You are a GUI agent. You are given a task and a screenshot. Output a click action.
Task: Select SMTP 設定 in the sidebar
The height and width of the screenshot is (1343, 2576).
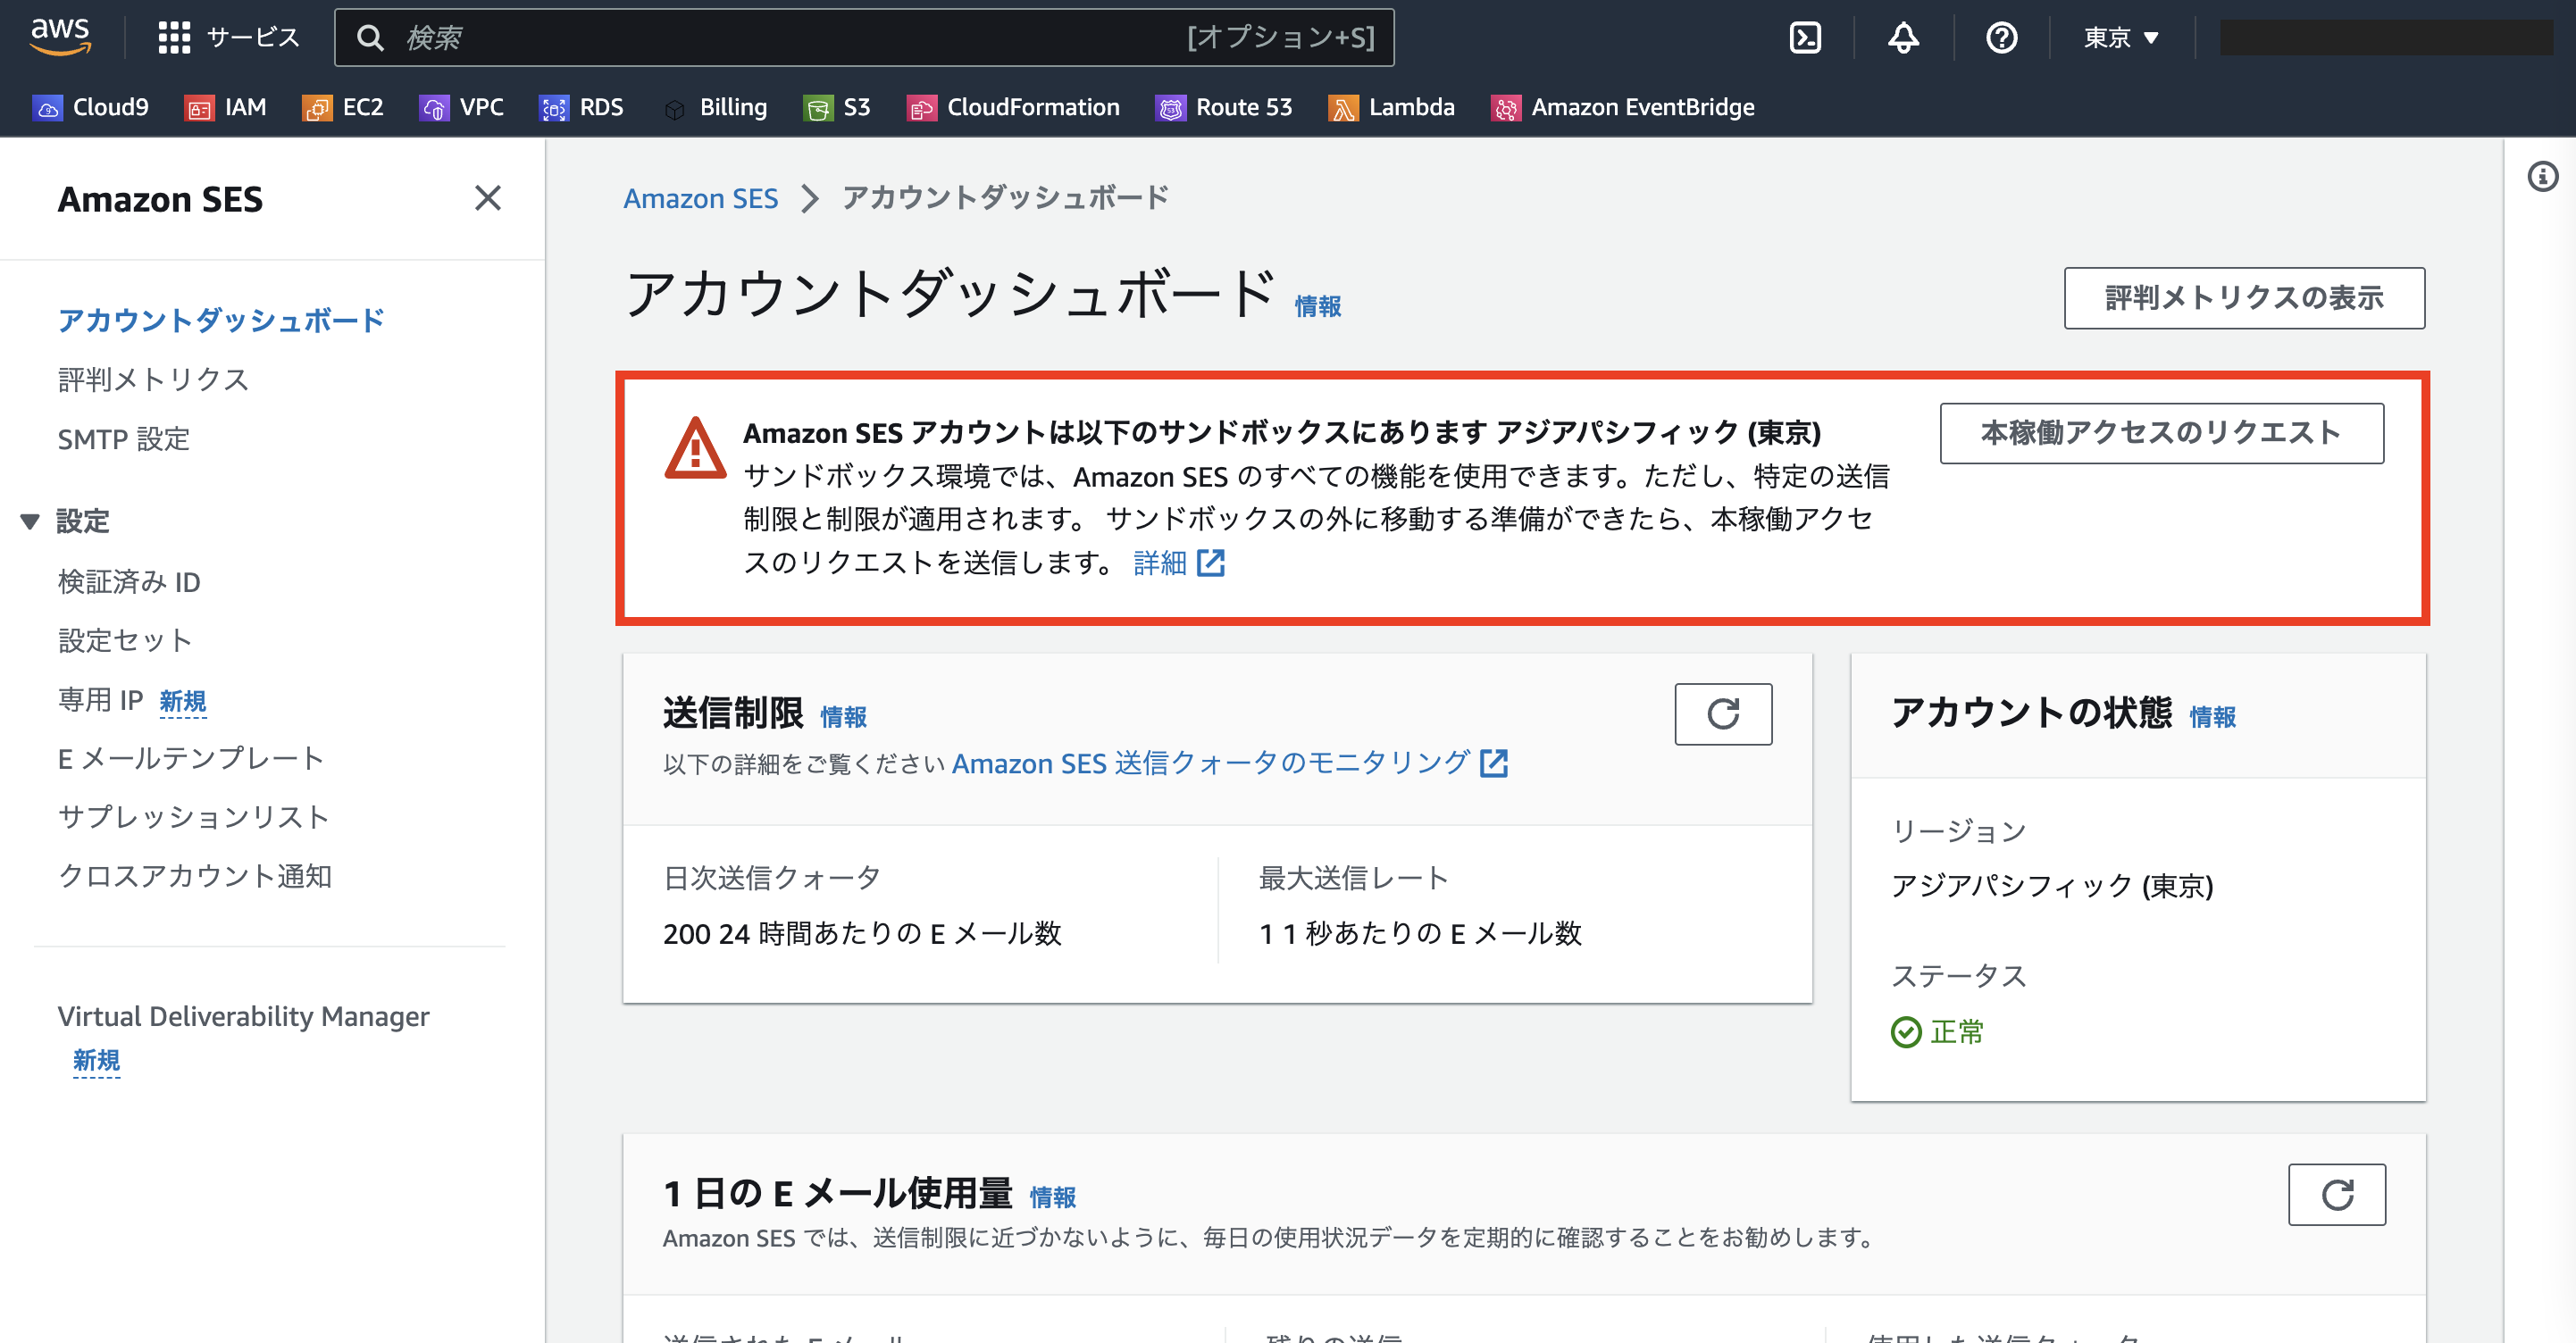[123, 439]
